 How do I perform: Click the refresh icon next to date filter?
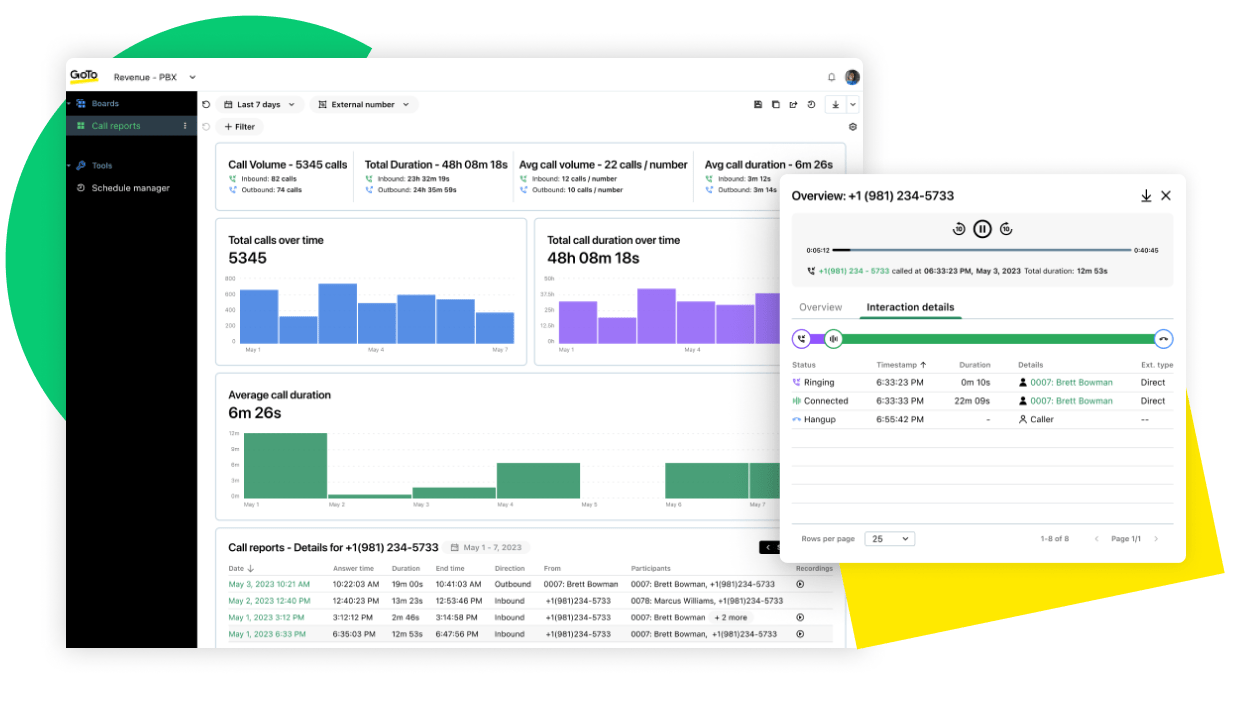tap(206, 104)
